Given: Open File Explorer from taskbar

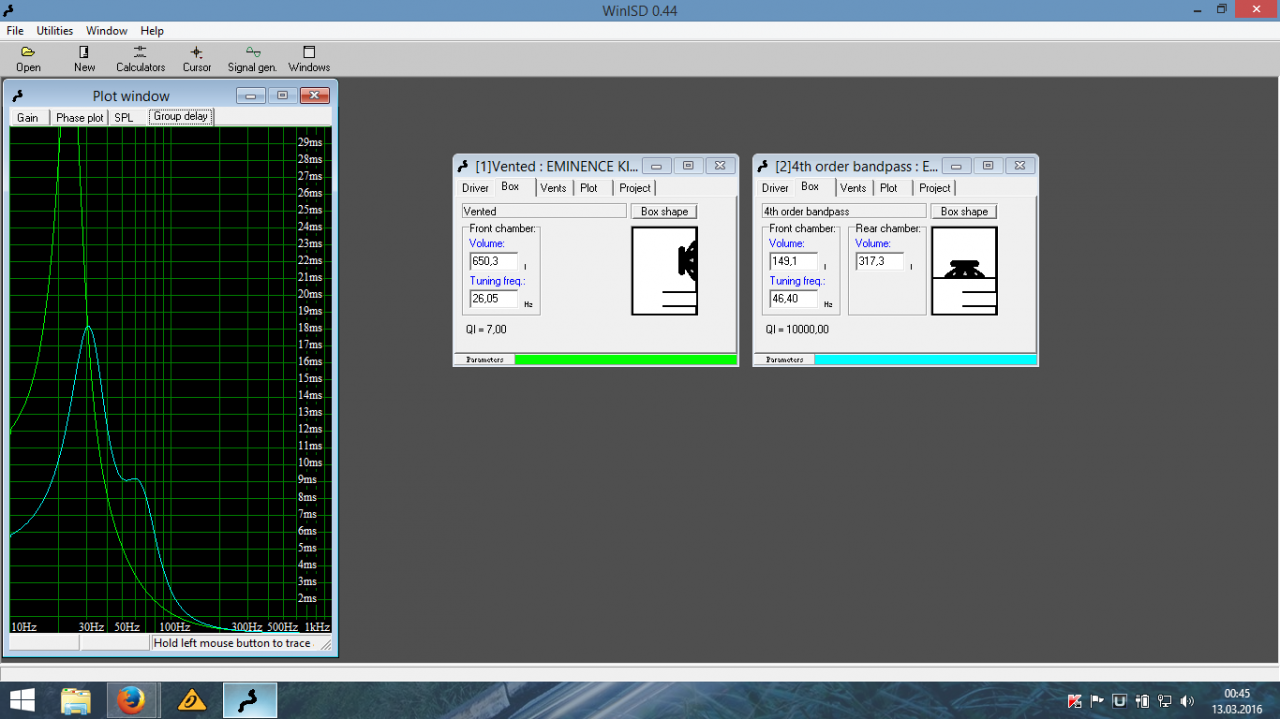Looking at the screenshot, I should click(x=76, y=701).
